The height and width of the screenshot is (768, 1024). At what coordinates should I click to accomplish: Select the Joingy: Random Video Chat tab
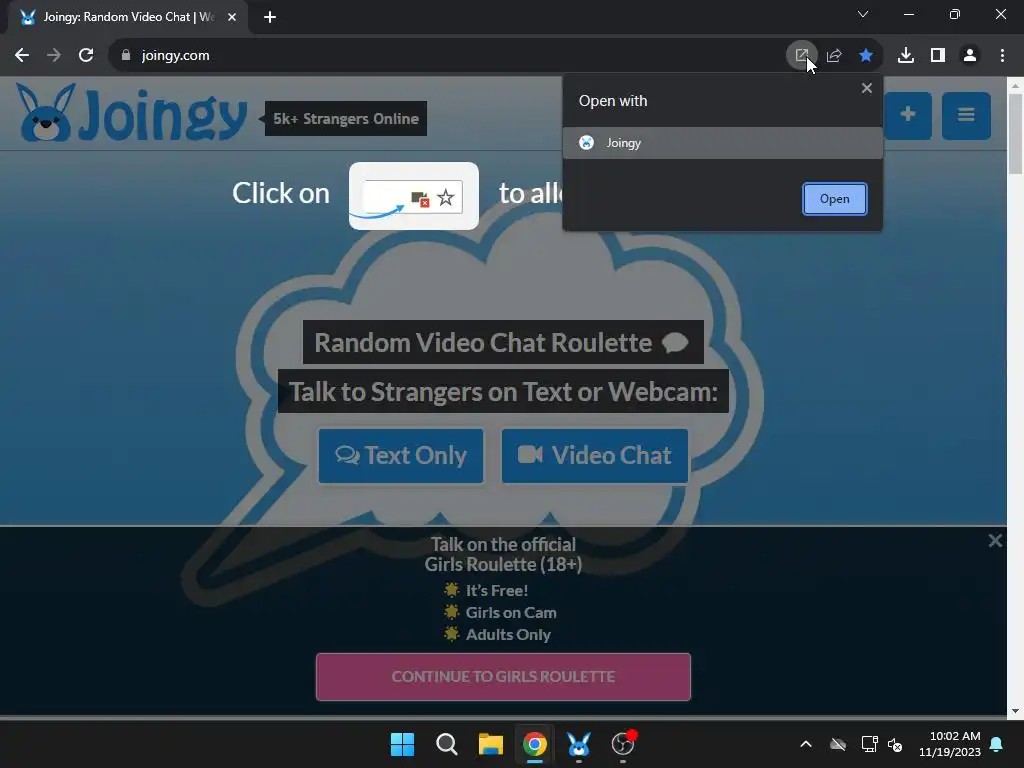[127, 17]
